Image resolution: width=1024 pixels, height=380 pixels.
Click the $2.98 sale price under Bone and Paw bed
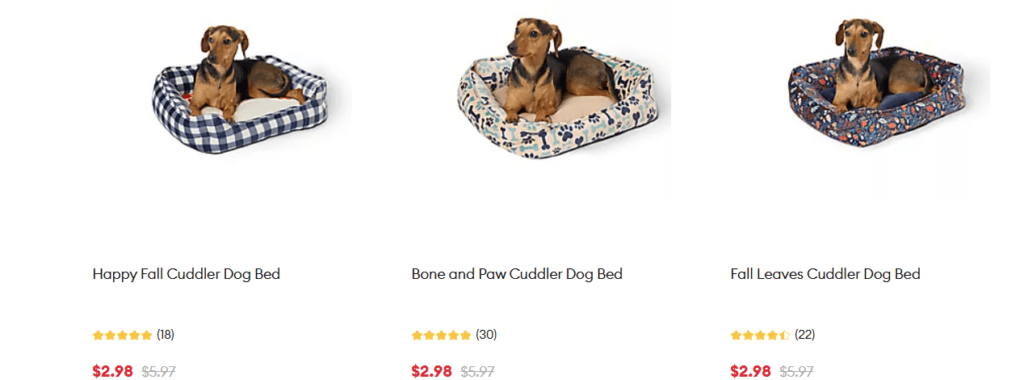tap(432, 372)
